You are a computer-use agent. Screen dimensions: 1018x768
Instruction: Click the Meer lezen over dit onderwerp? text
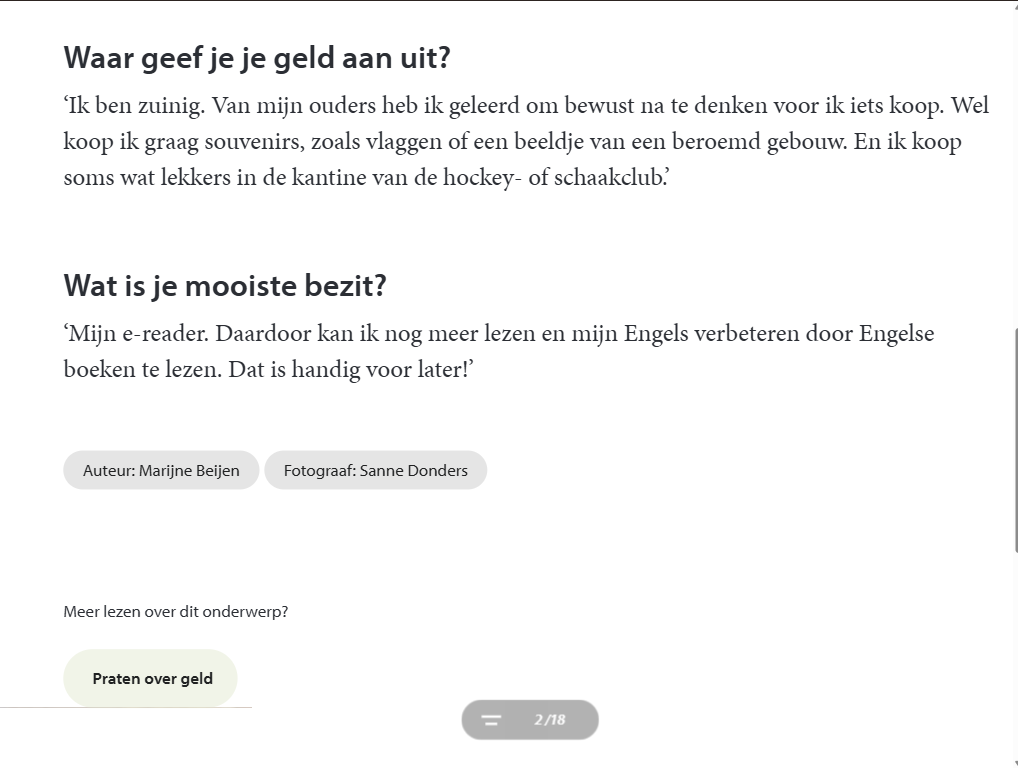click(175, 612)
